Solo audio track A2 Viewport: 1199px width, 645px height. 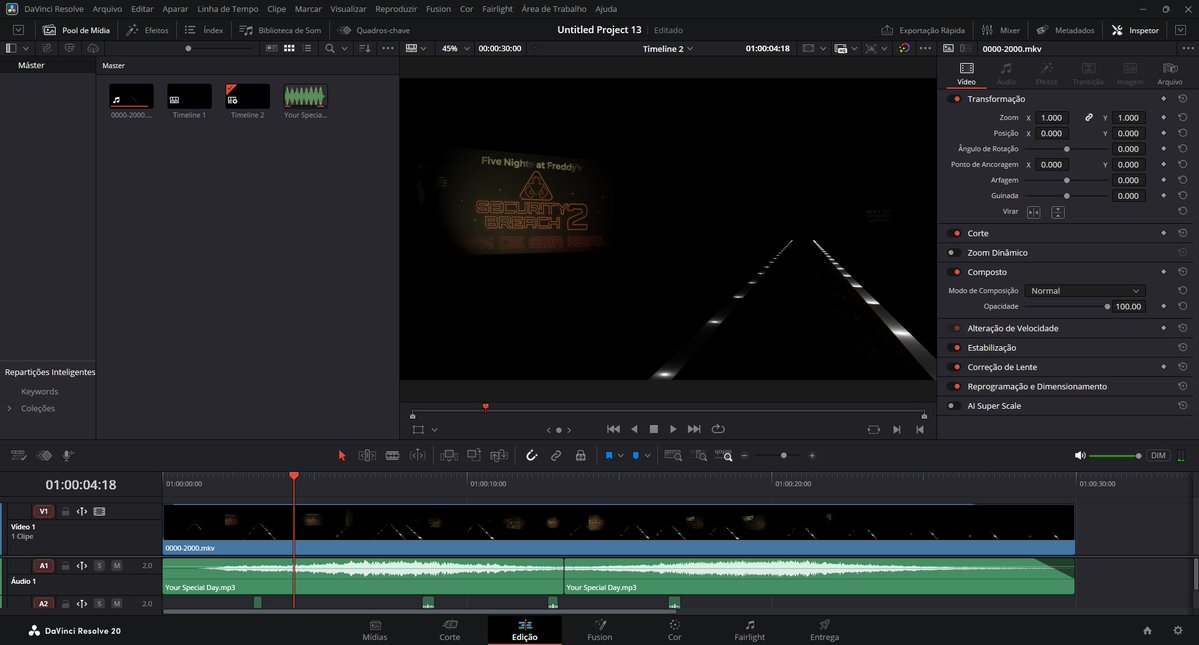[x=100, y=603]
